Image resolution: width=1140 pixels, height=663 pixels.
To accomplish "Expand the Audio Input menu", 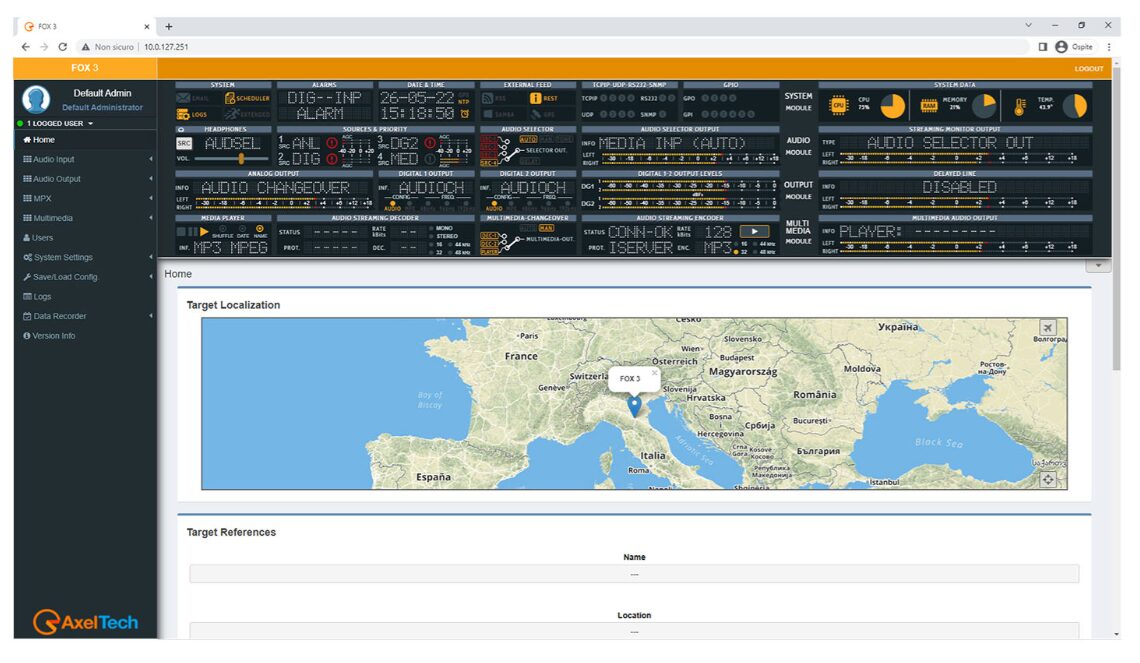I will [85, 159].
